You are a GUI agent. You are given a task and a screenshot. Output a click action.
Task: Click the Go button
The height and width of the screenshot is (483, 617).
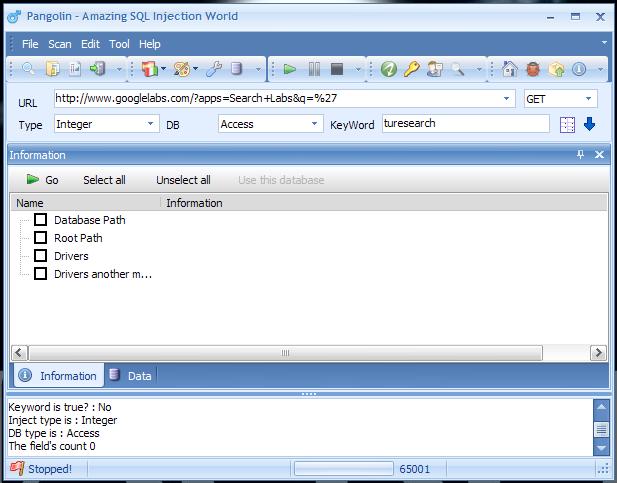[x=42, y=180]
